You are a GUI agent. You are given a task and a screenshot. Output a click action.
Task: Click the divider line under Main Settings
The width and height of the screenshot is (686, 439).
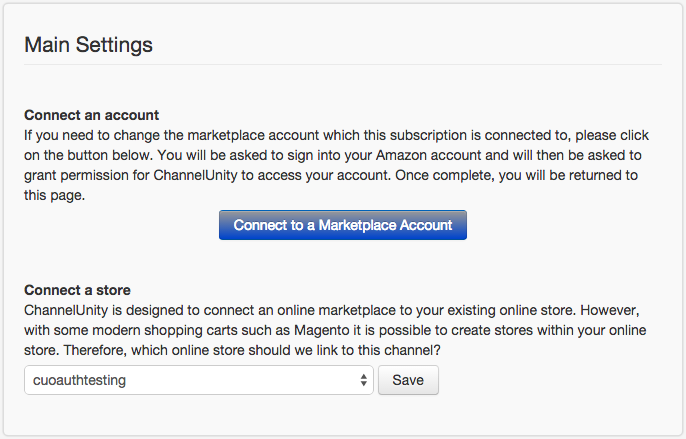(x=343, y=65)
